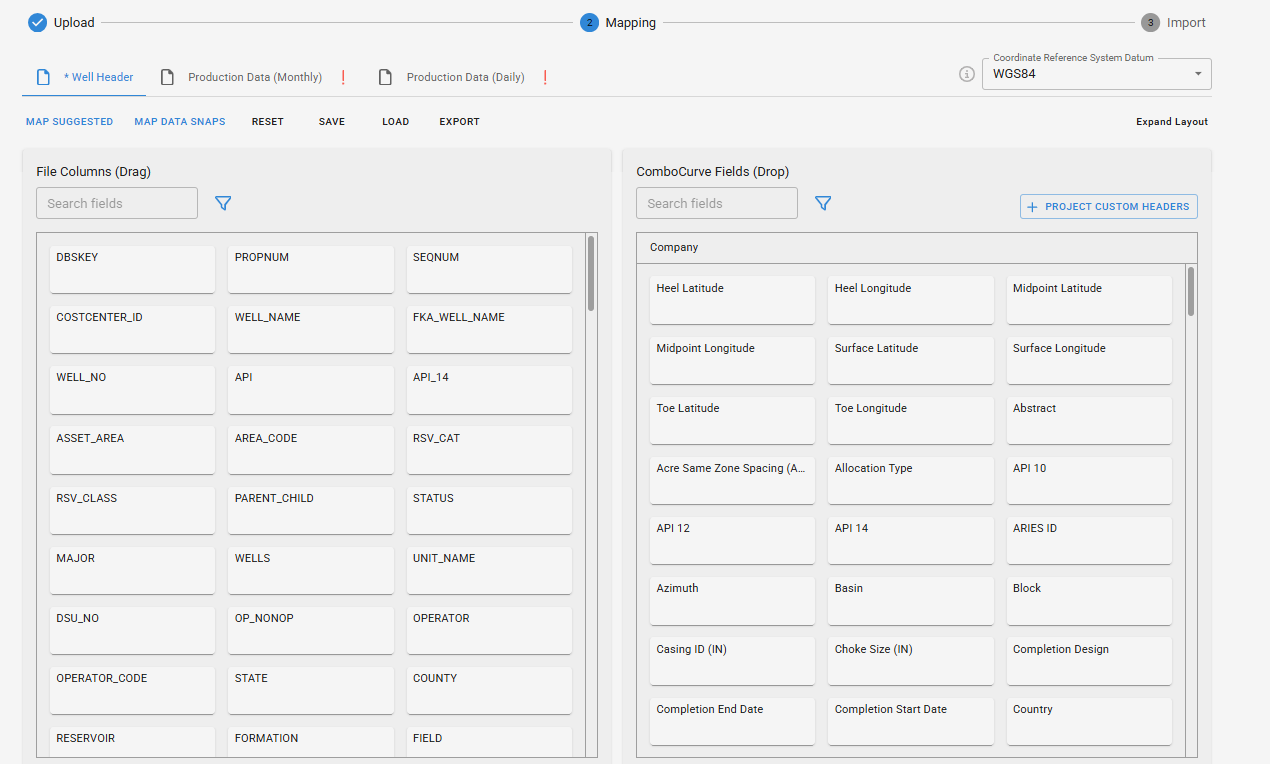Click the warning mark on Production Data (Monthly)

point(343,77)
